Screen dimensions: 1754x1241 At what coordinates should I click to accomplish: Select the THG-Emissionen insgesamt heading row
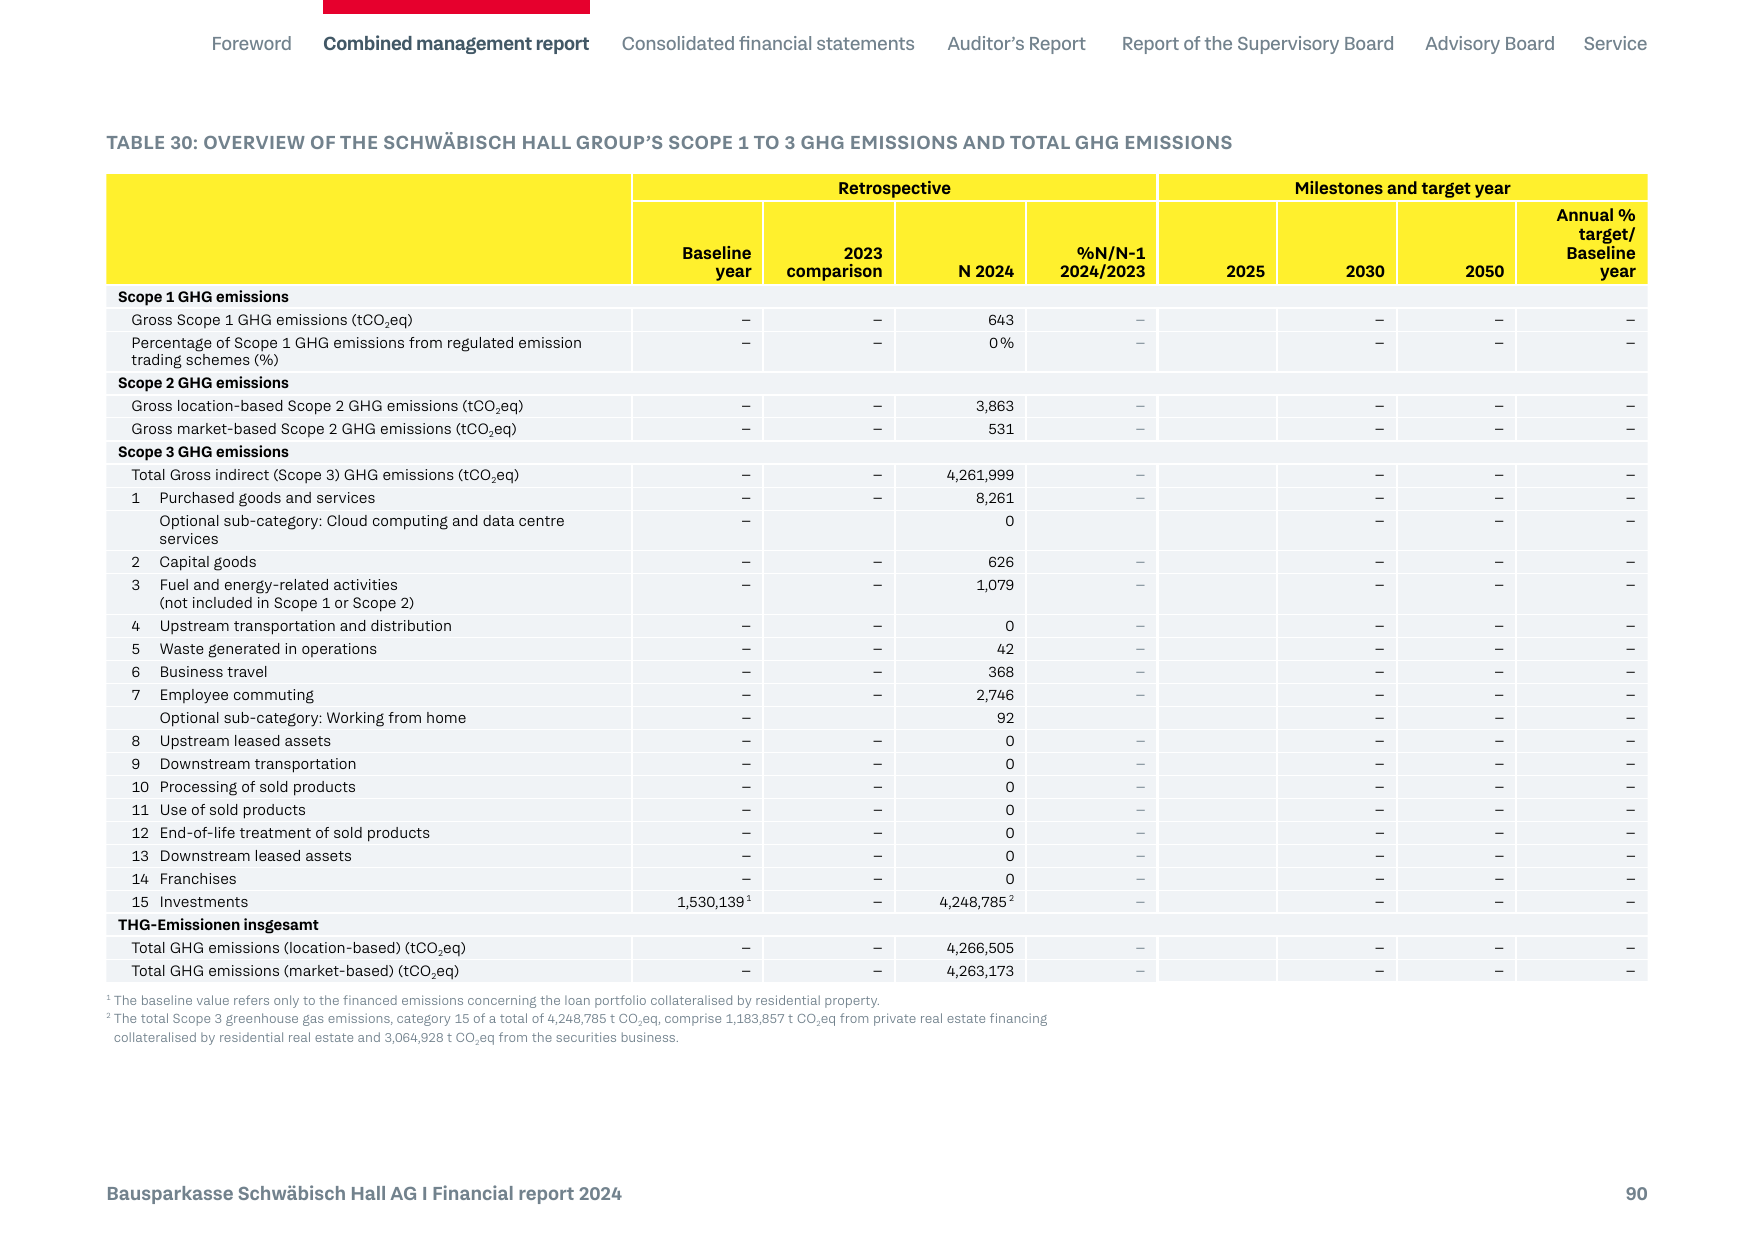point(876,925)
